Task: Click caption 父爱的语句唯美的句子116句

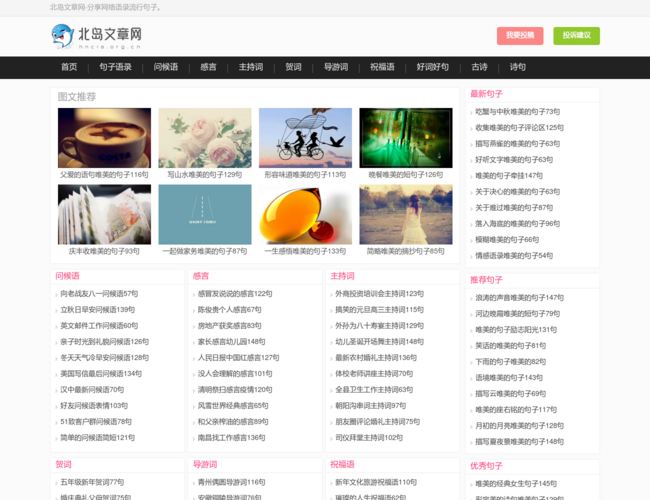Action: click(x=104, y=175)
